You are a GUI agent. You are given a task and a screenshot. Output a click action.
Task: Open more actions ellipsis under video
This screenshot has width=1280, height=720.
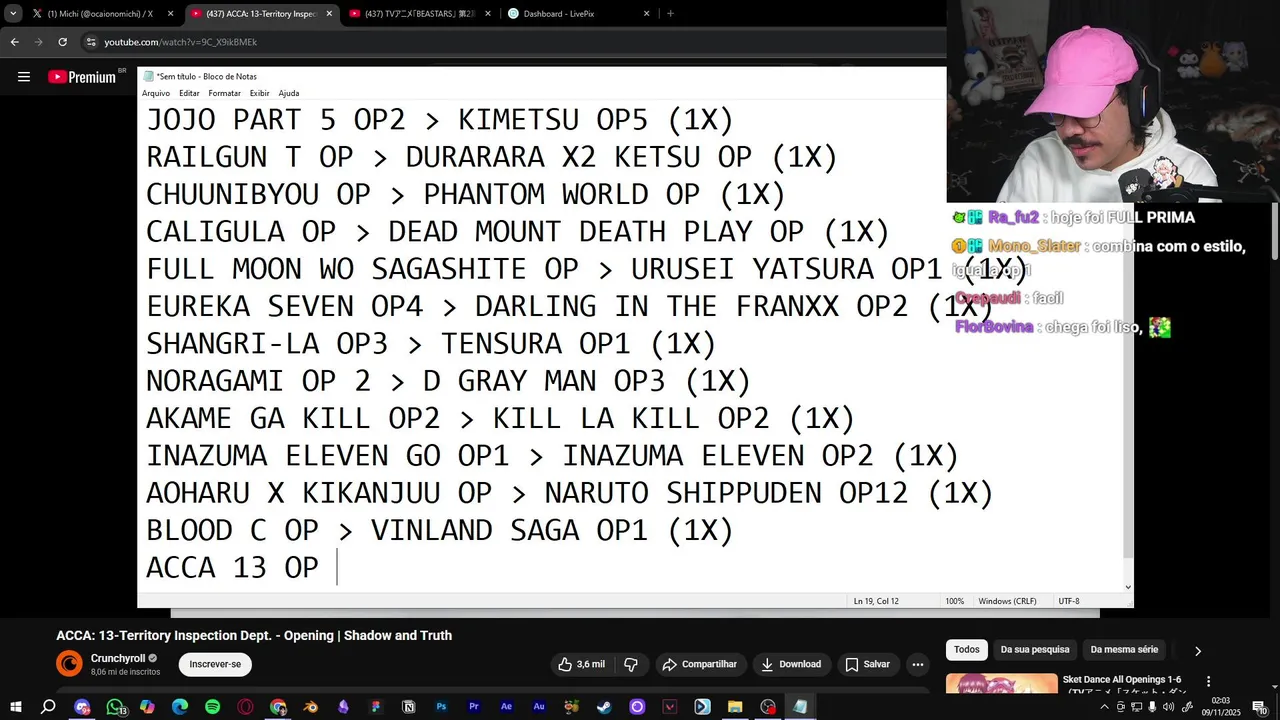pos(917,664)
